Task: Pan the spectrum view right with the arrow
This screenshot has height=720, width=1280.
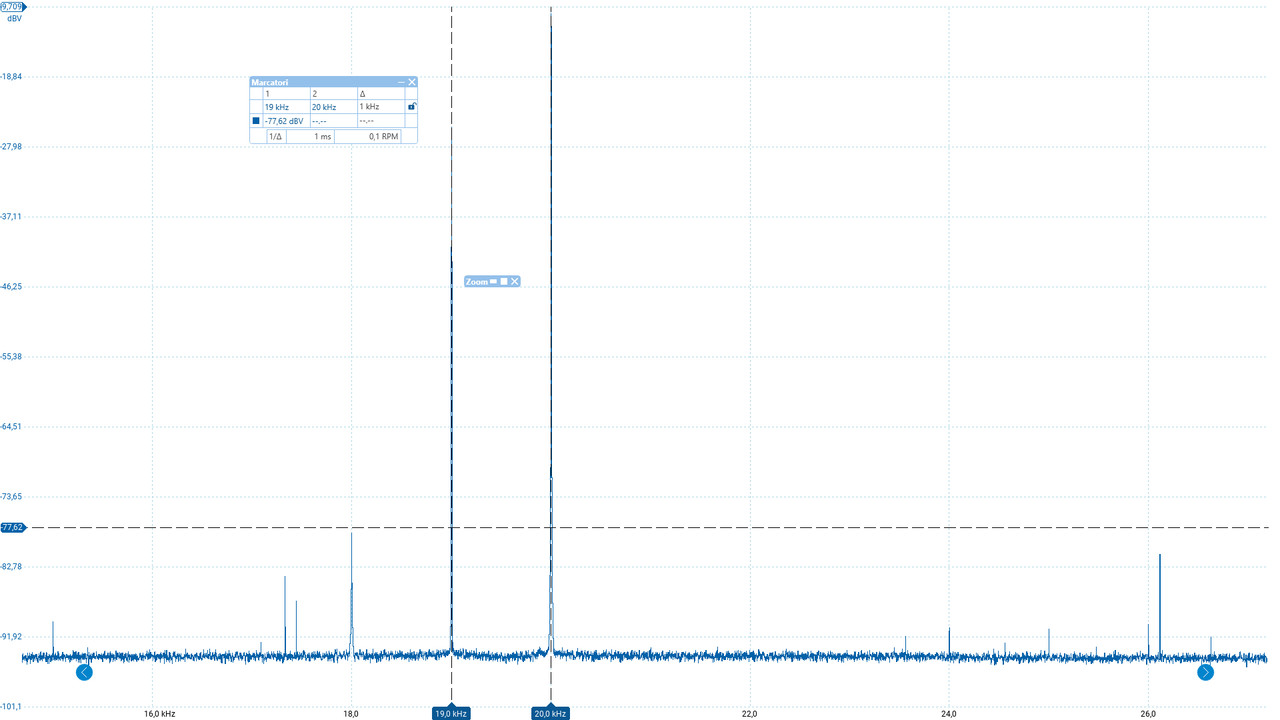Action: (1205, 672)
